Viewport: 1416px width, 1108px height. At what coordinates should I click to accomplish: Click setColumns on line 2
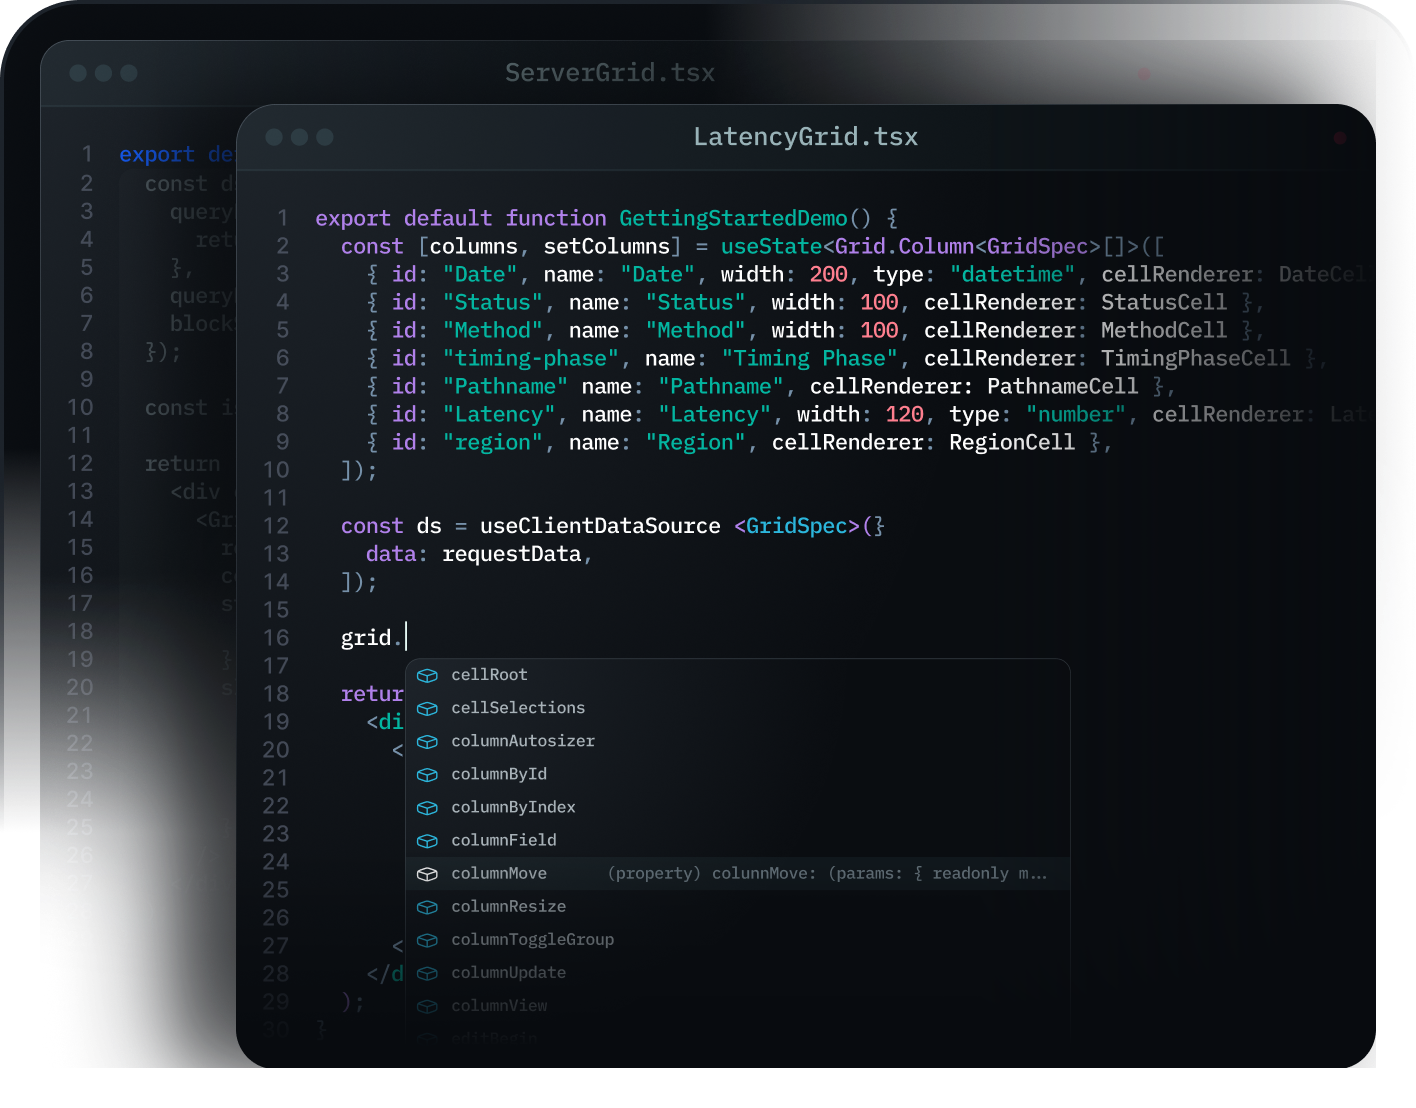coord(607,246)
